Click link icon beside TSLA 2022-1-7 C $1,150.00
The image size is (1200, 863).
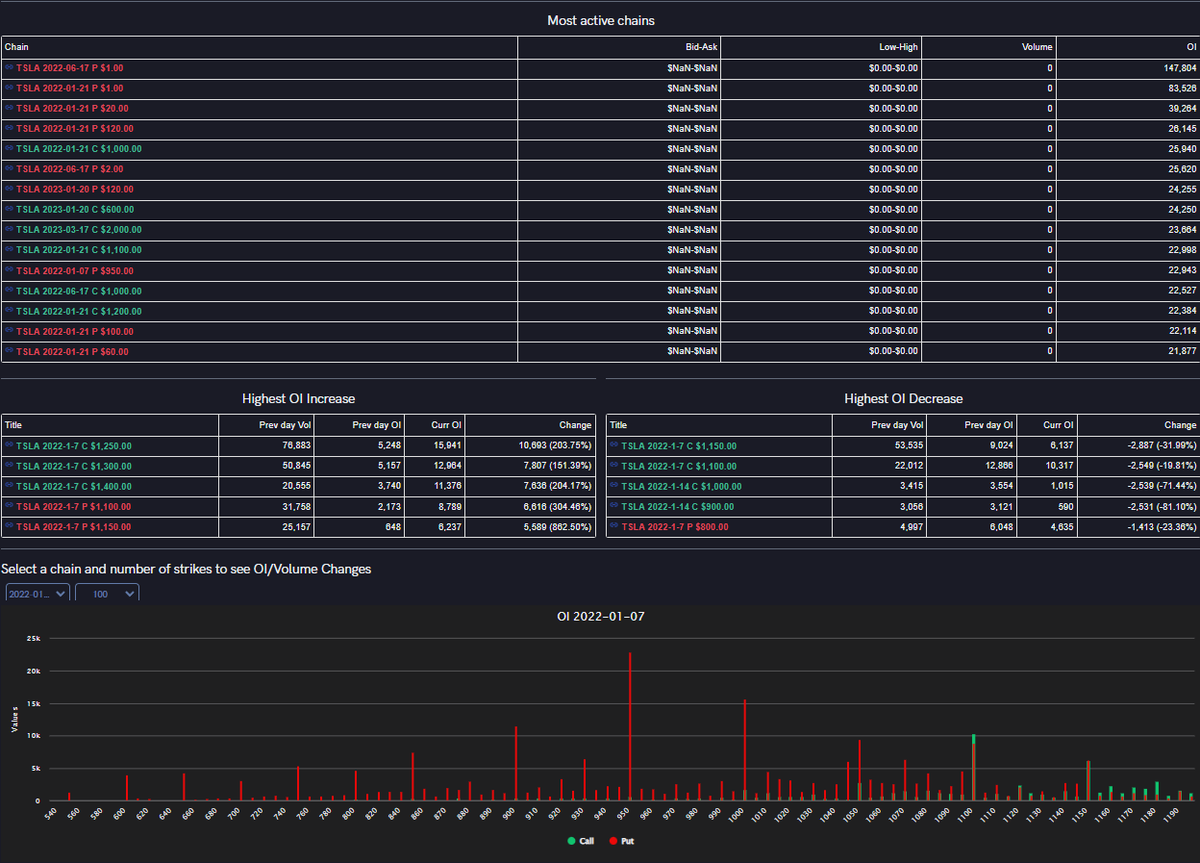coord(614,446)
